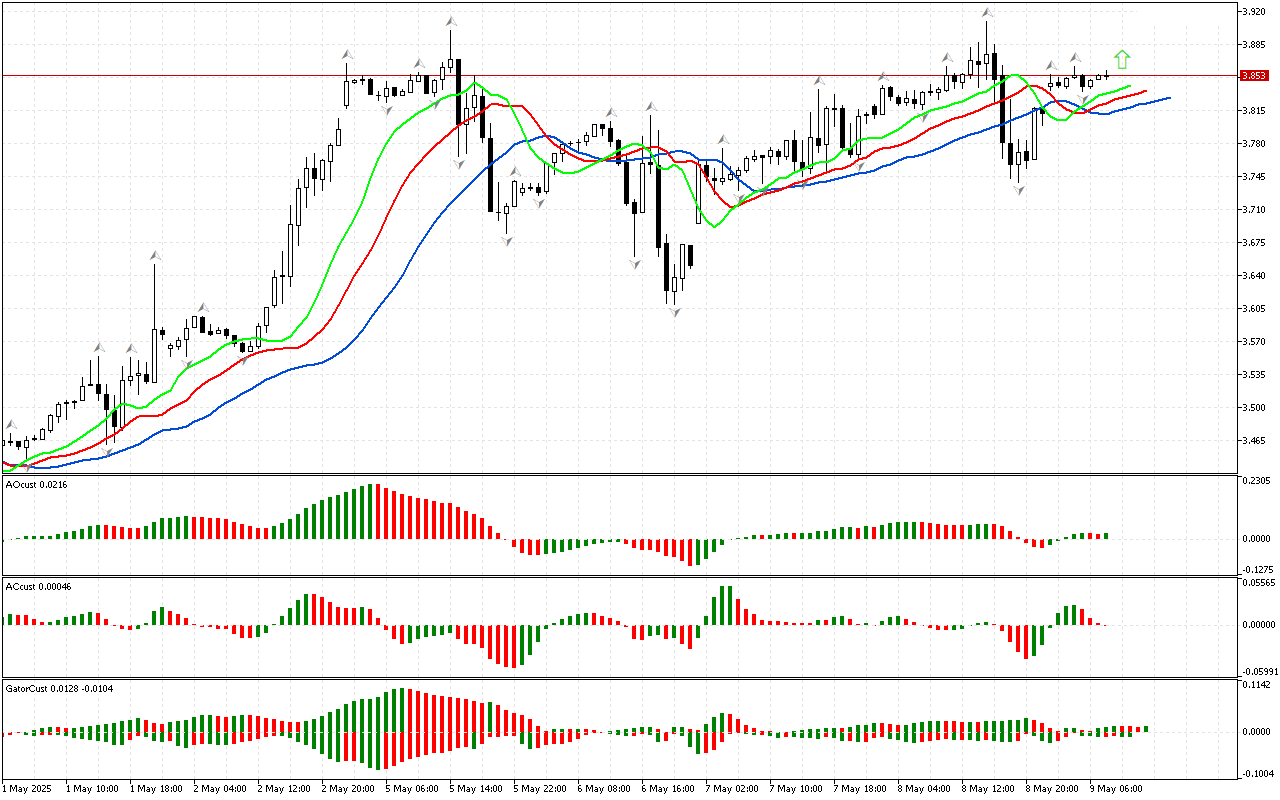1280x800 pixels.
Task: Click the up fractal above the 2 May 20:00 candle
Action: click(347, 54)
